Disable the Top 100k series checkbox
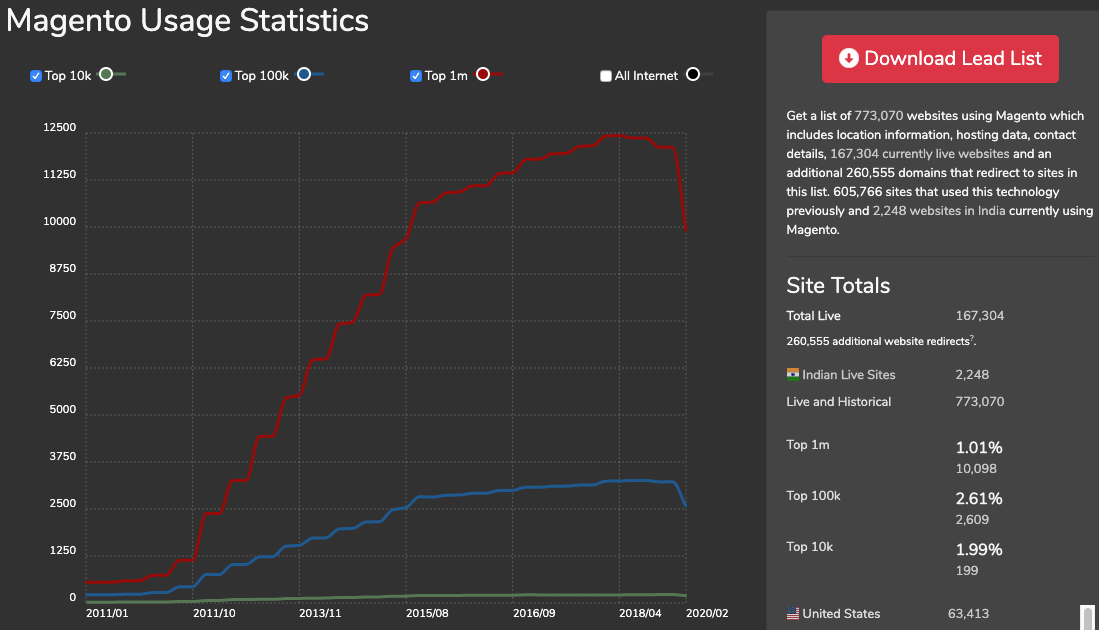The height and width of the screenshot is (630, 1099). [226, 76]
